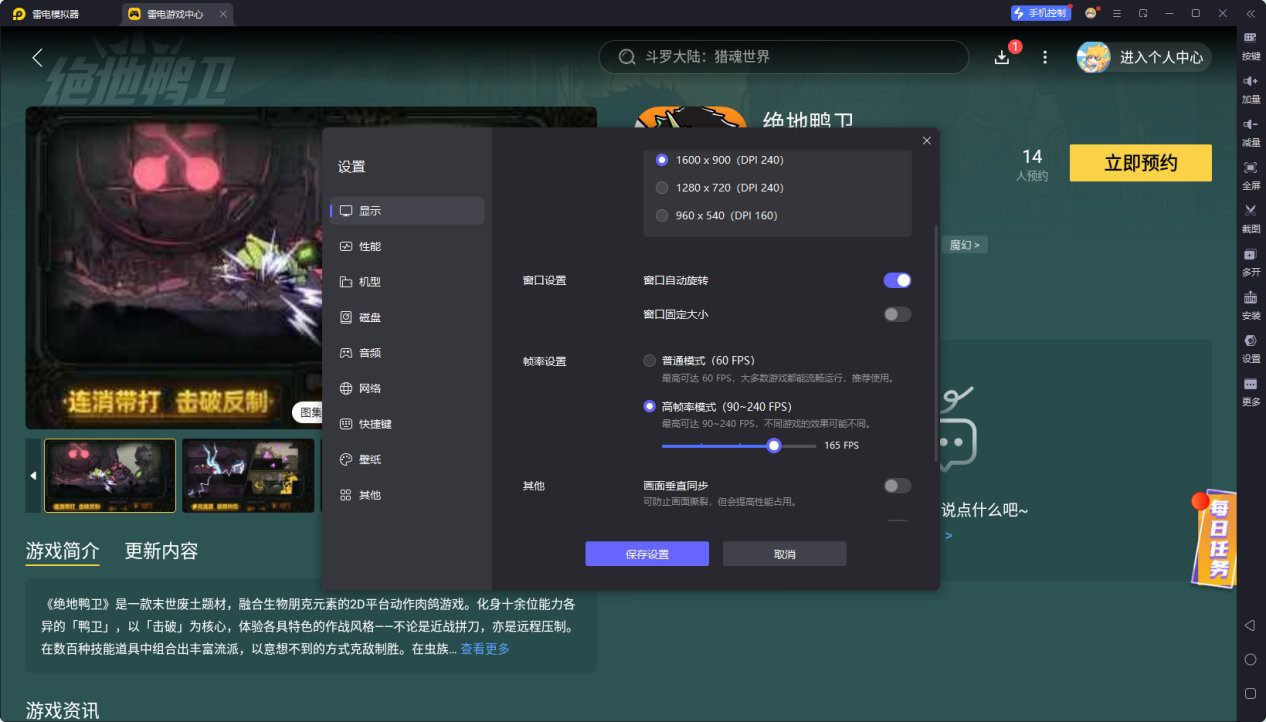Collapse the sidebar with double-chevron icon
The height and width of the screenshot is (722, 1266).
(x=1250, y=13)
